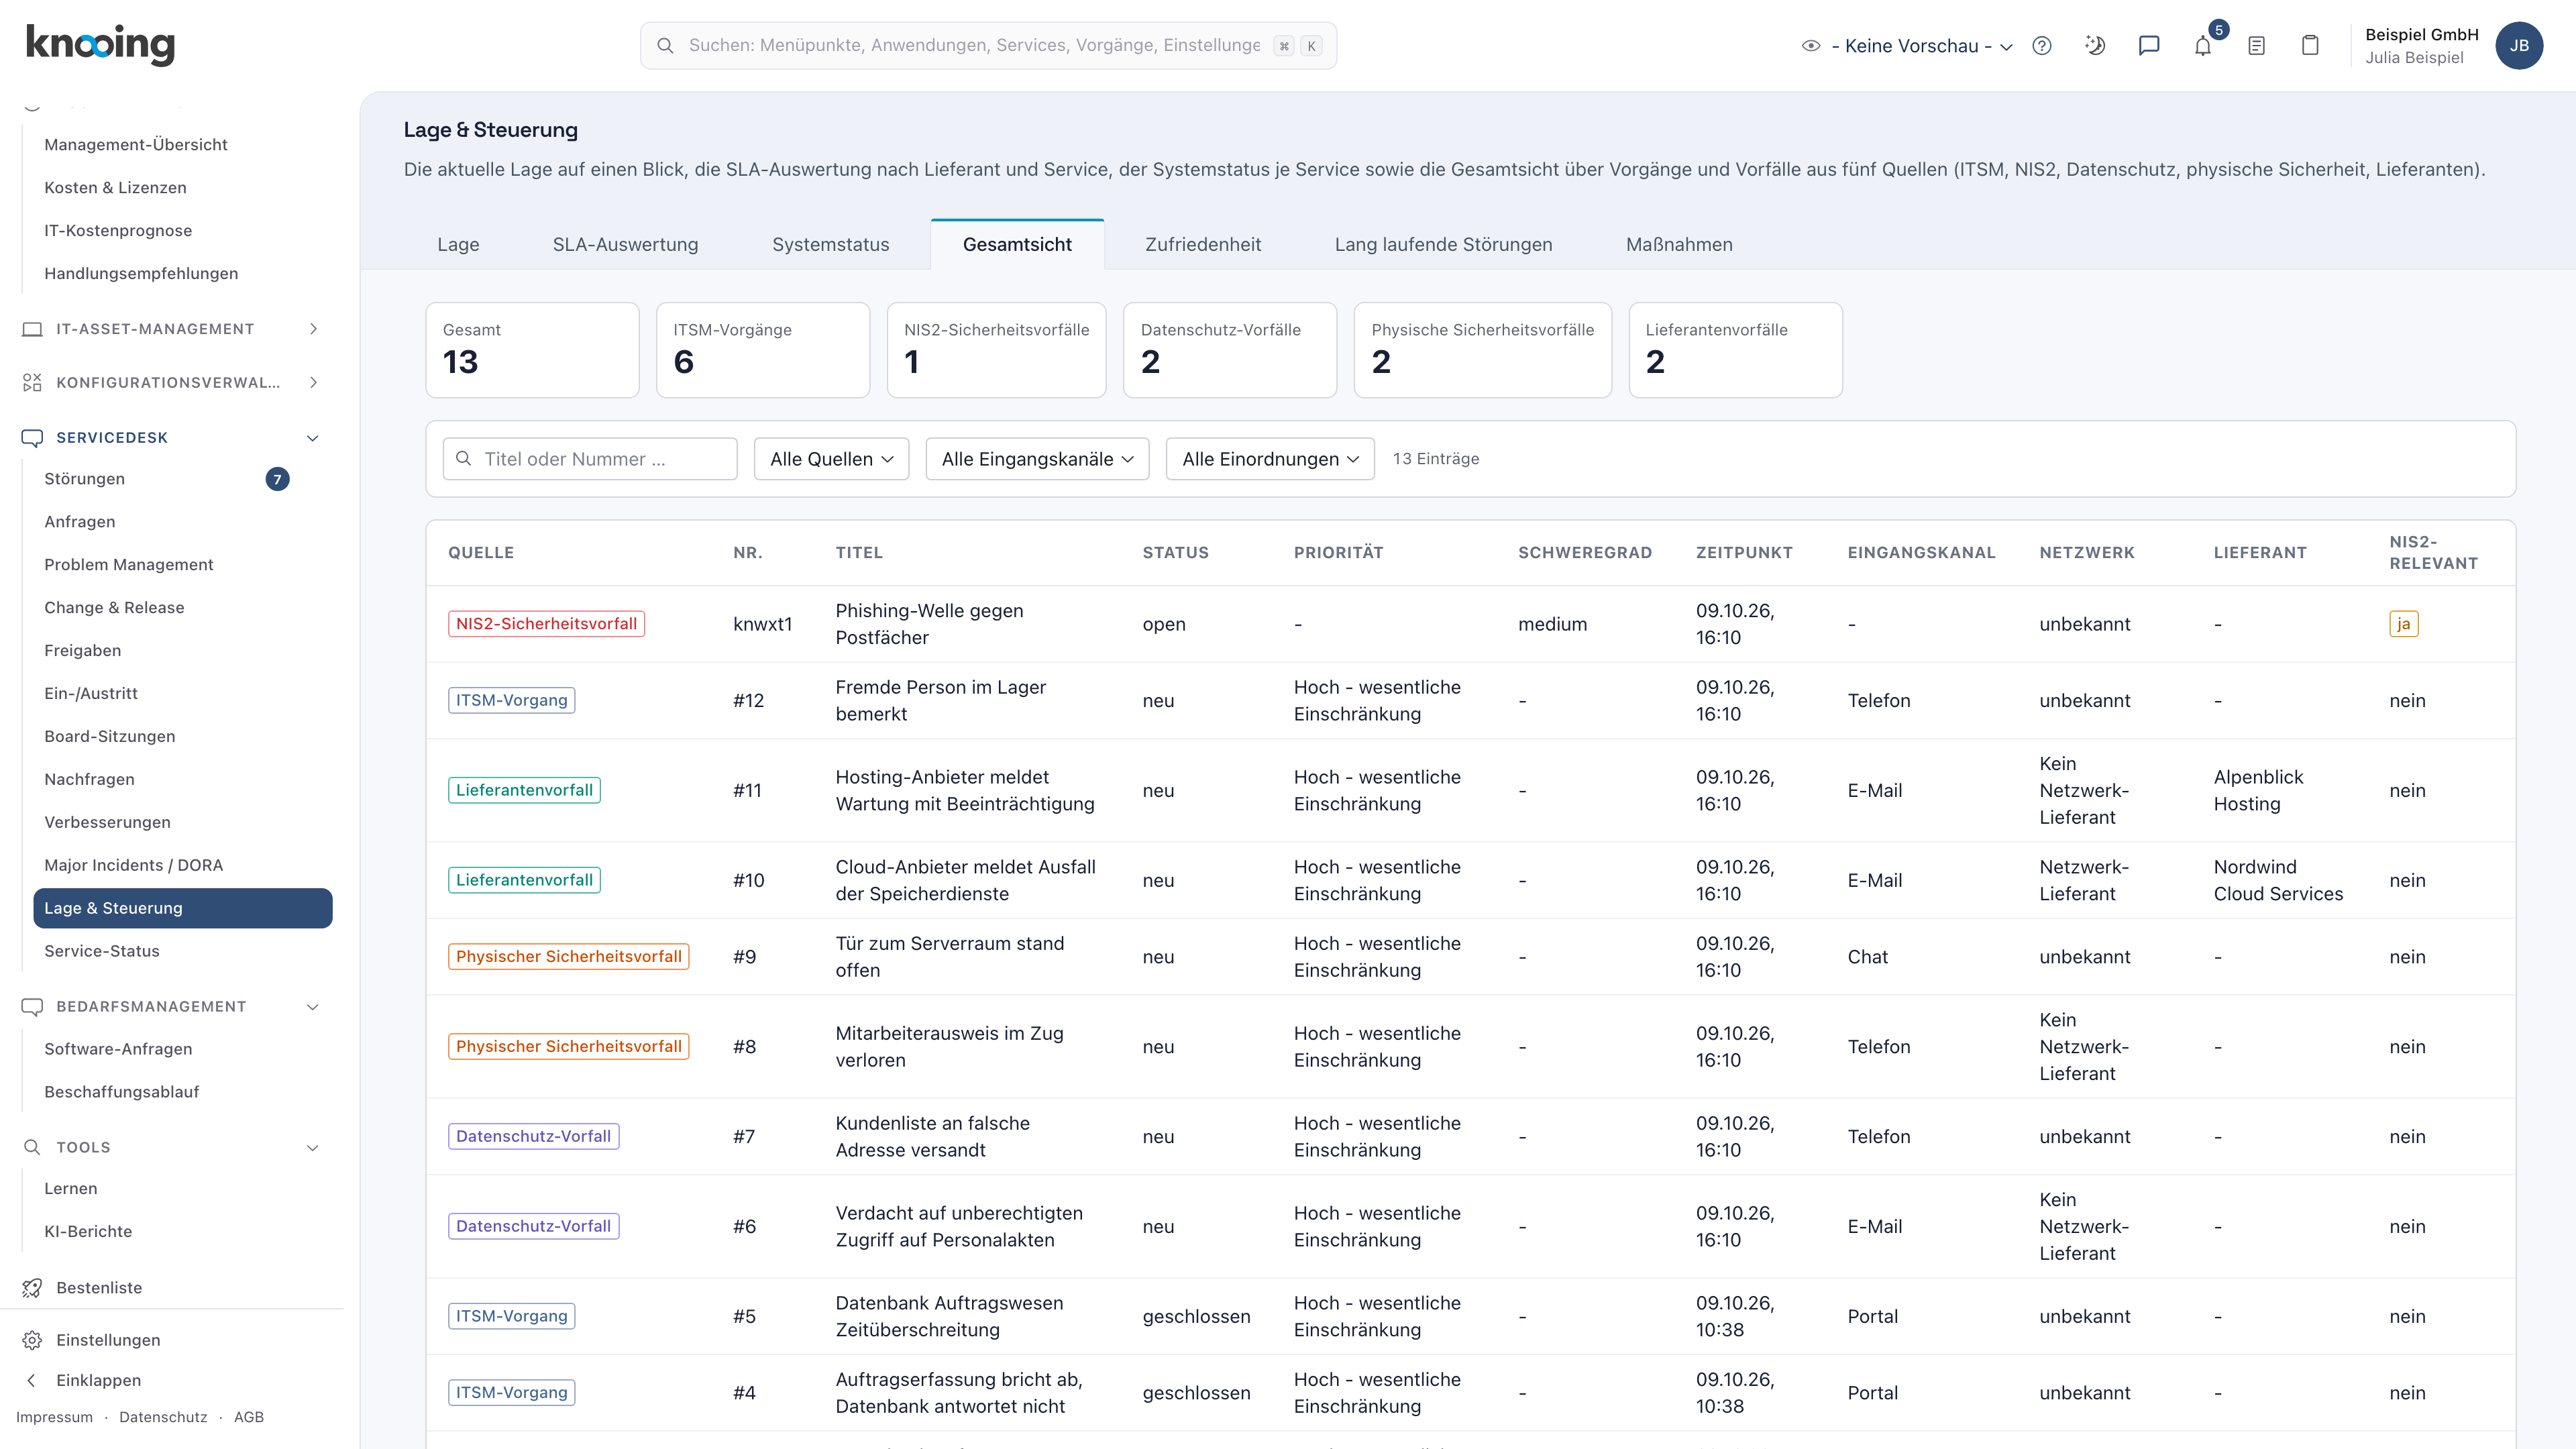
Task: Switch to the SLA-Auswertung tab
Action: tap(625, 245)
